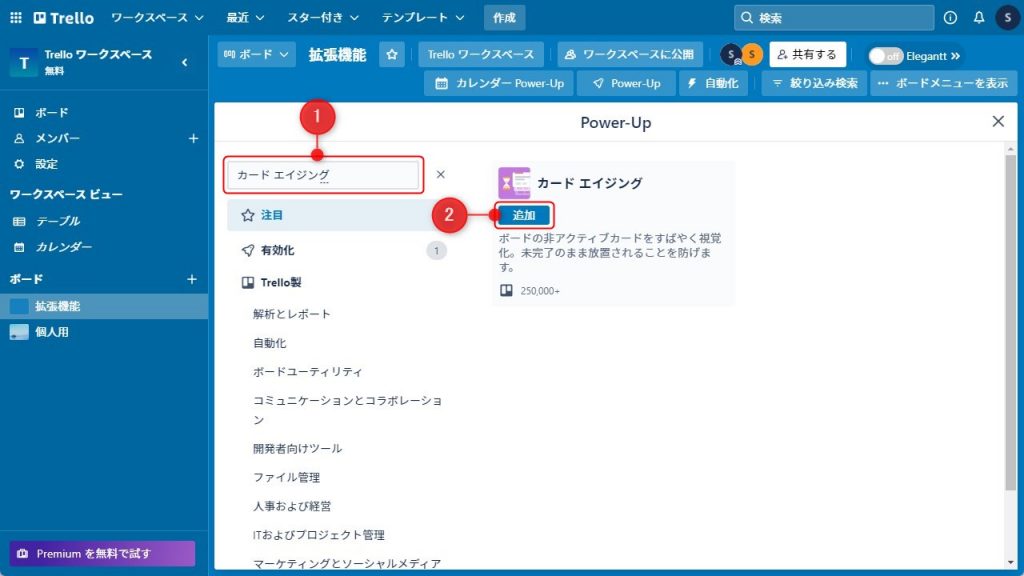Open 解析とレポート category
The image size is (1024, 576).
click(291, 314)
